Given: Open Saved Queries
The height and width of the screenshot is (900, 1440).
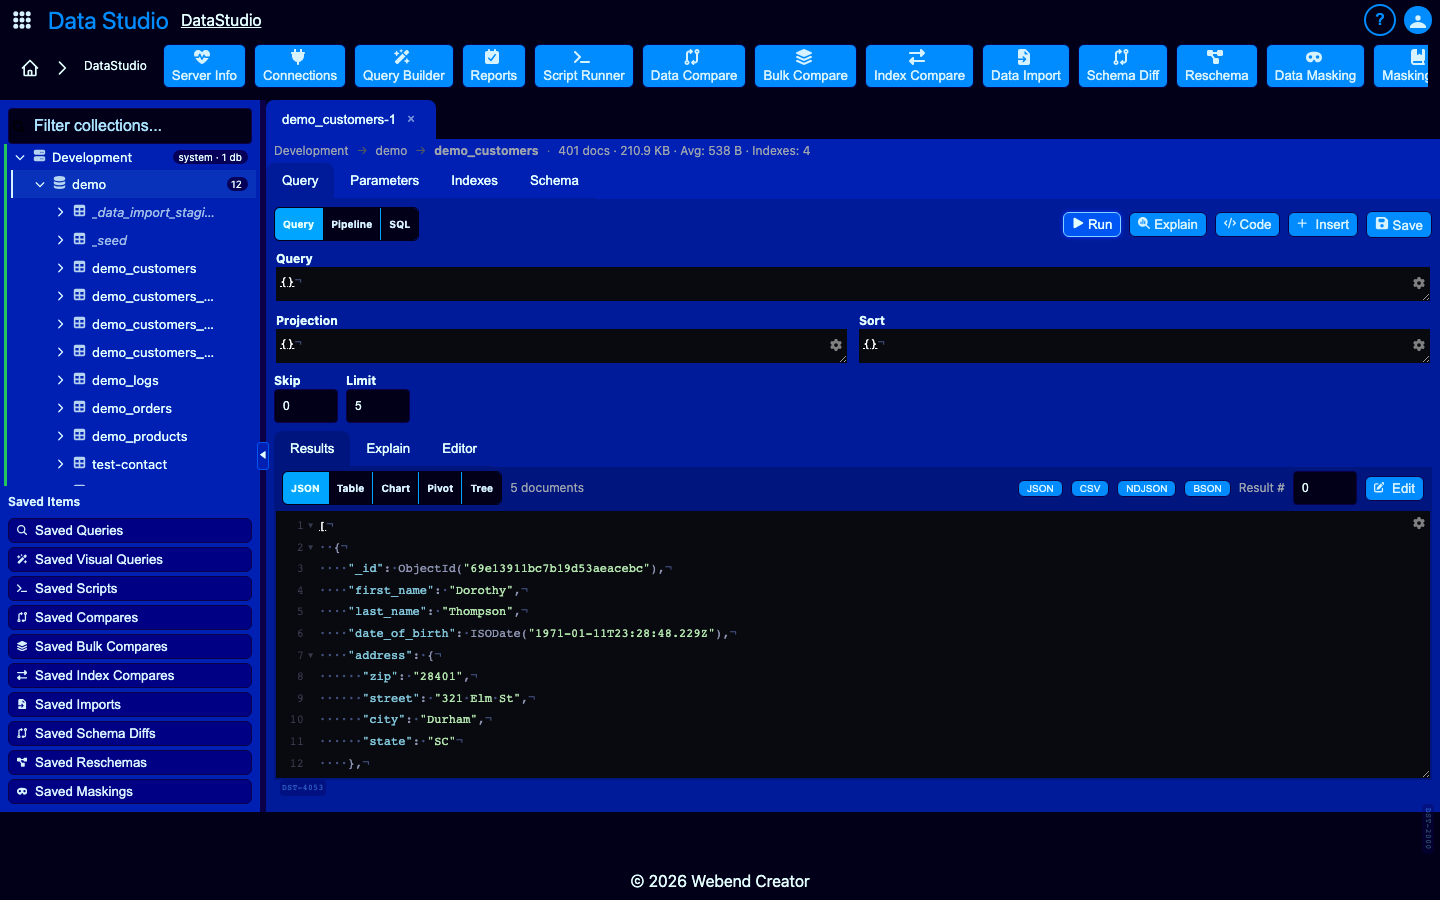Looking at the screenshot, I should (130, 530).
